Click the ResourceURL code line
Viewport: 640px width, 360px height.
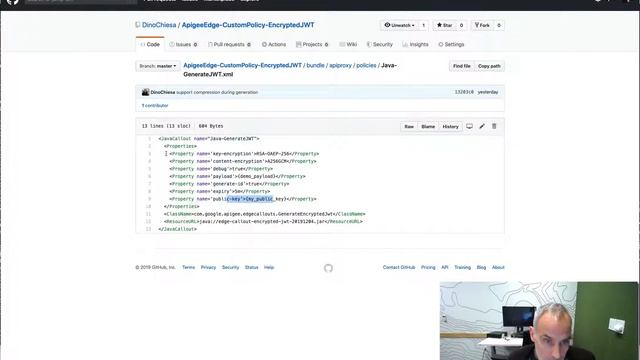[263, 222]
